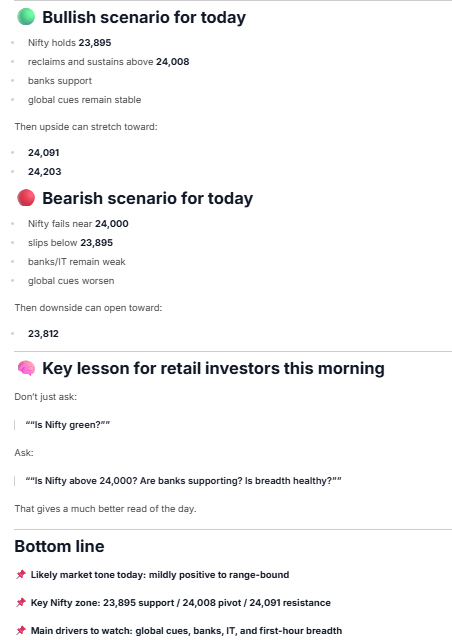452x640 pixels.
Task: Click the 'Then downside can open toward' text
Action: point(88,307)
